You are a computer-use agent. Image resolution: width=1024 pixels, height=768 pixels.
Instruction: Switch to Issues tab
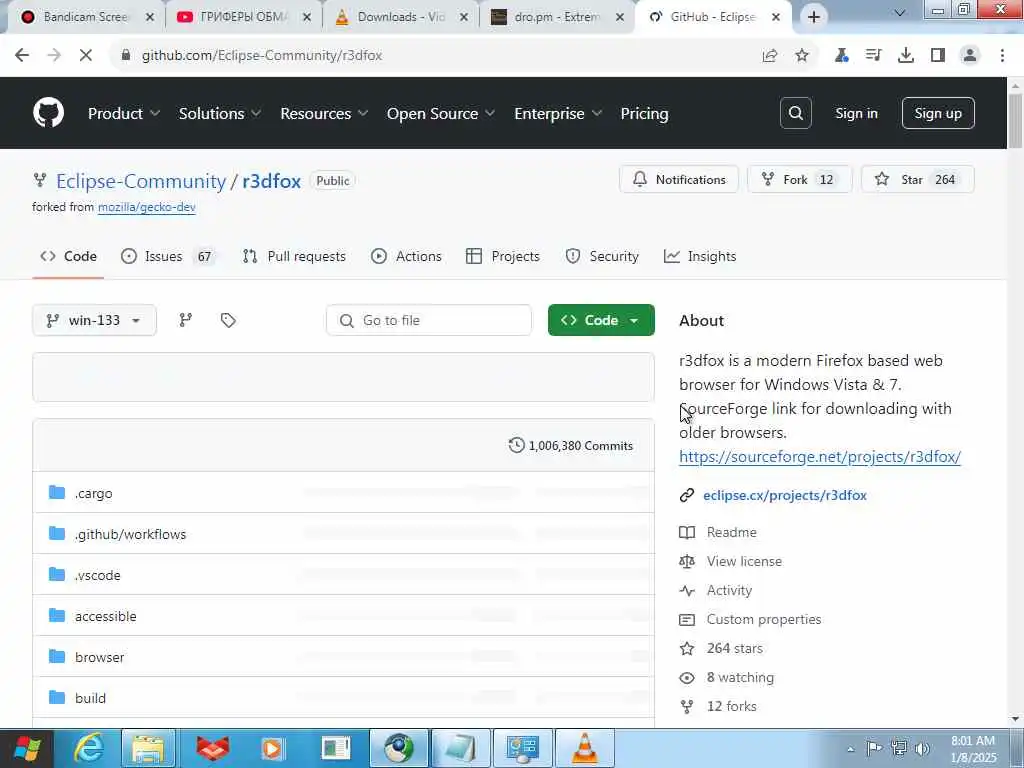[x=168, y=257]
